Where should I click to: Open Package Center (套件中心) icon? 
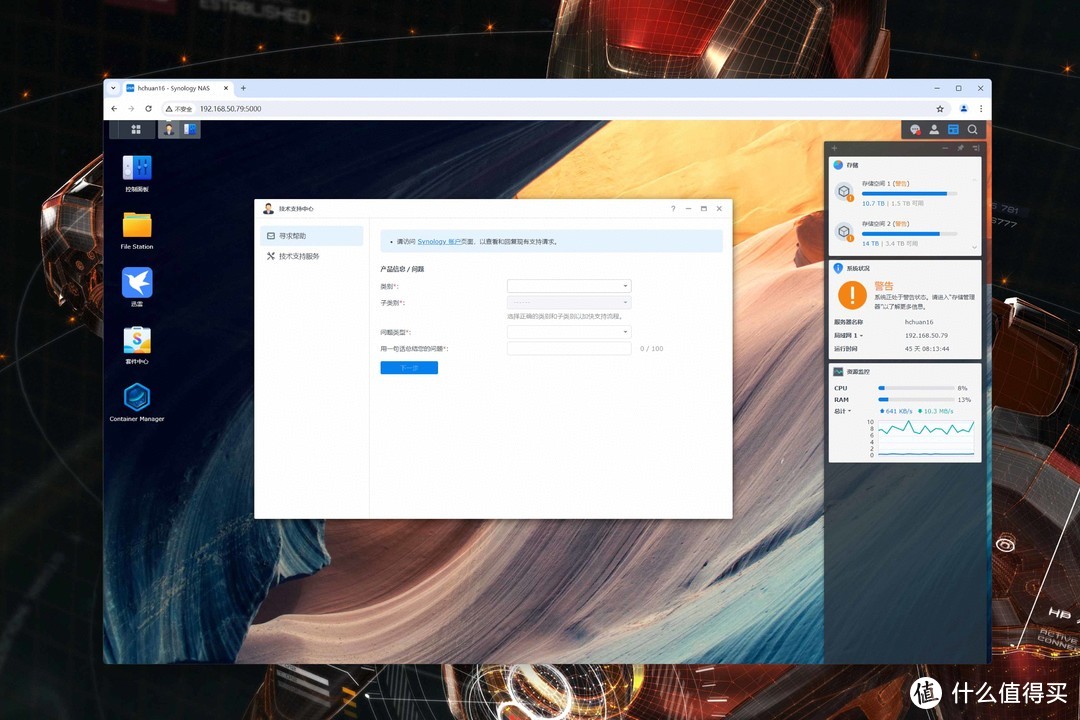[x=137, y=340]
